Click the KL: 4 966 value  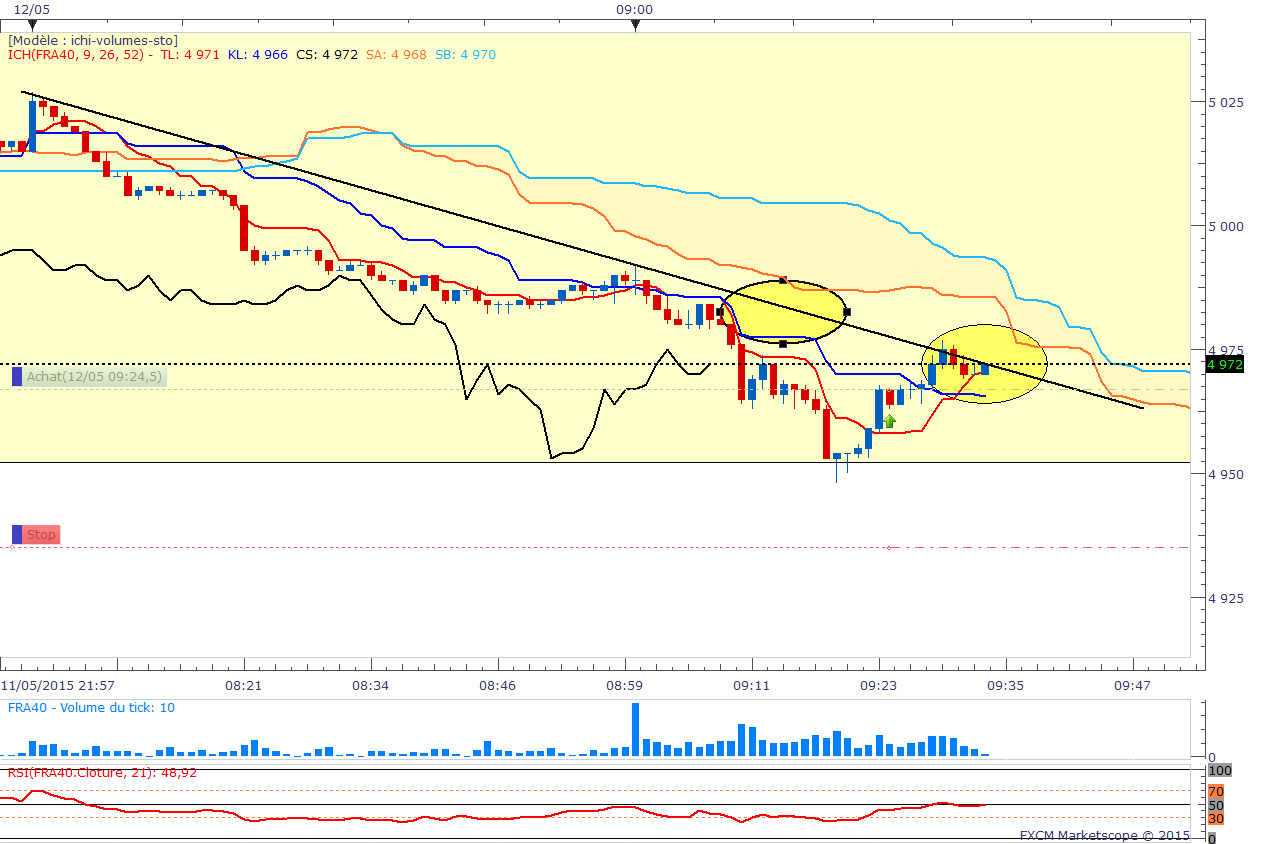point(257,55)
